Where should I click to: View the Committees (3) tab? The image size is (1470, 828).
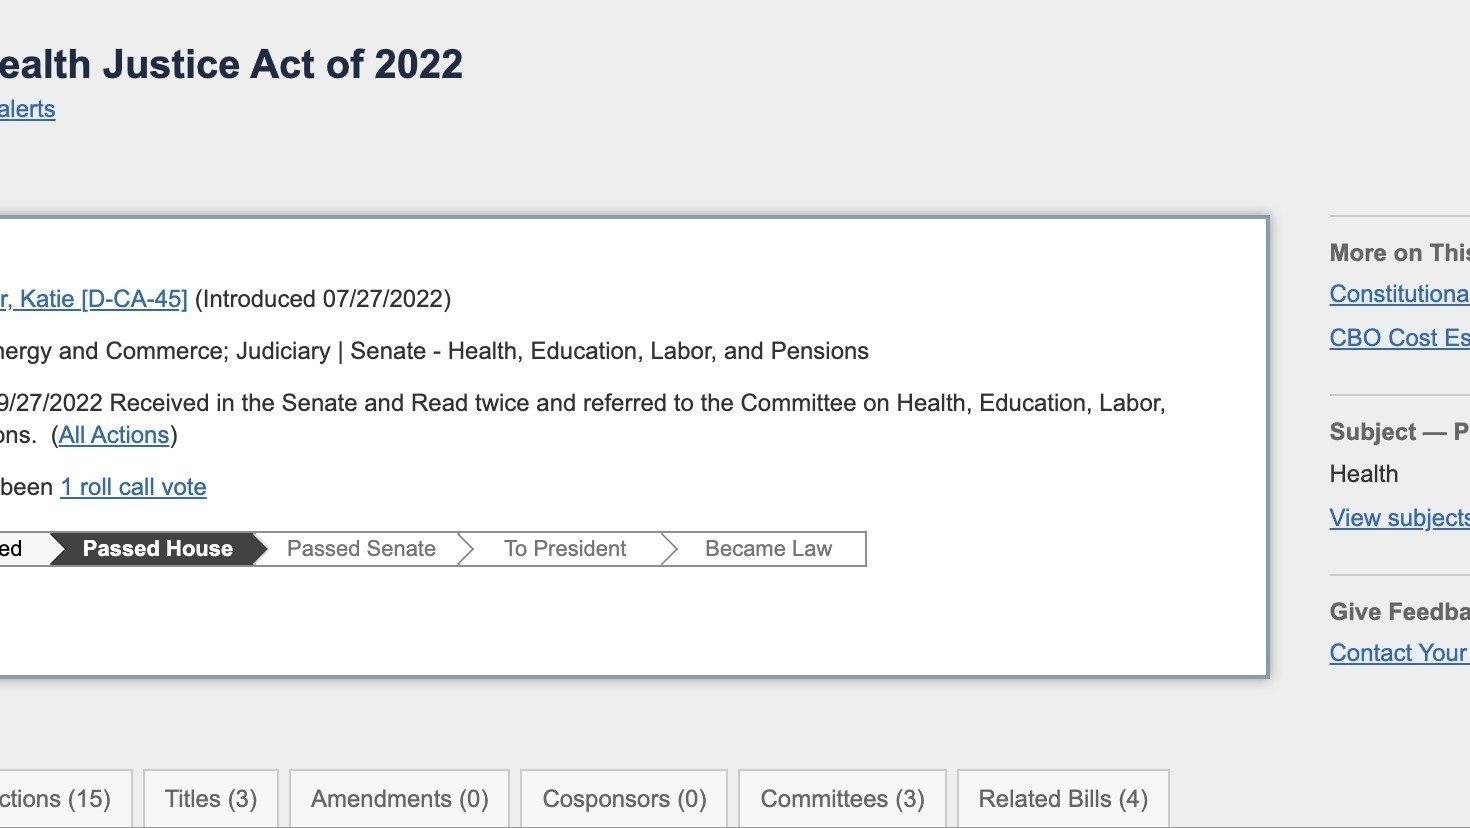(841, 798)
